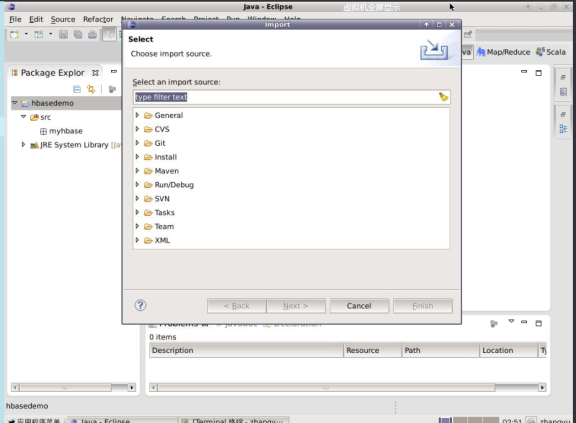The height and width of the screenshot is (423, 576).
Task: Click the type filter text field
Action: [x=287, y=97]
